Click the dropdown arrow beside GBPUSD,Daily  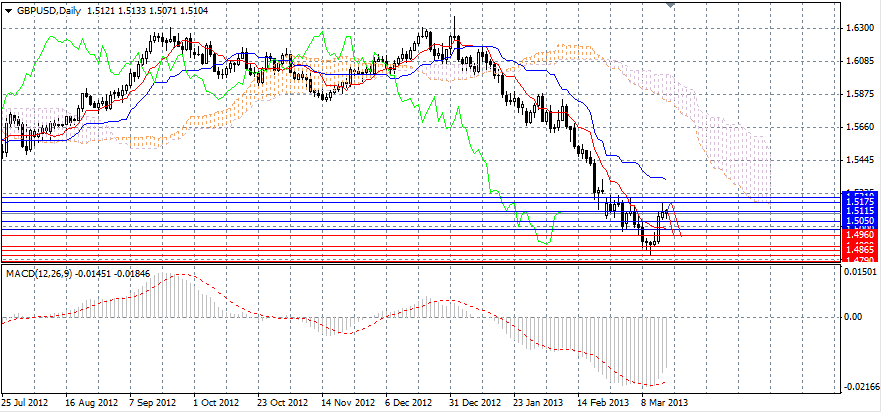[x=7, y=9]
